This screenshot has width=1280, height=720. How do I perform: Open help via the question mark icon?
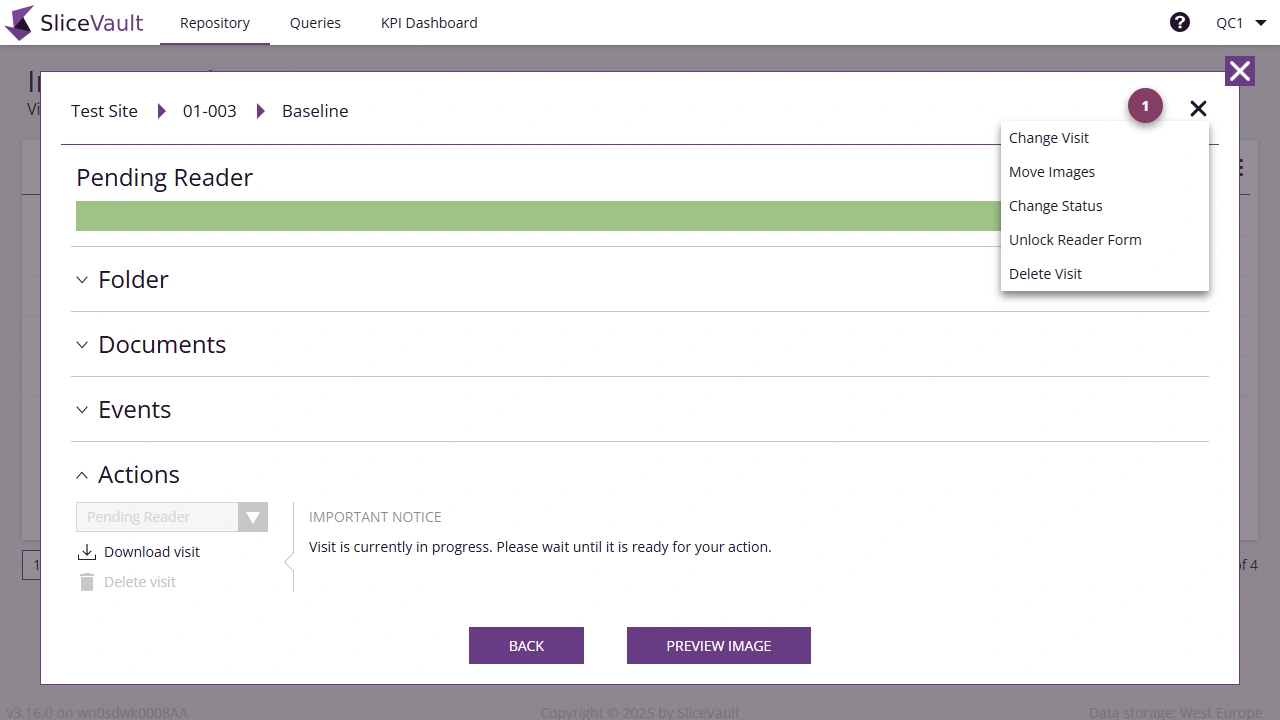(1180, 21)
